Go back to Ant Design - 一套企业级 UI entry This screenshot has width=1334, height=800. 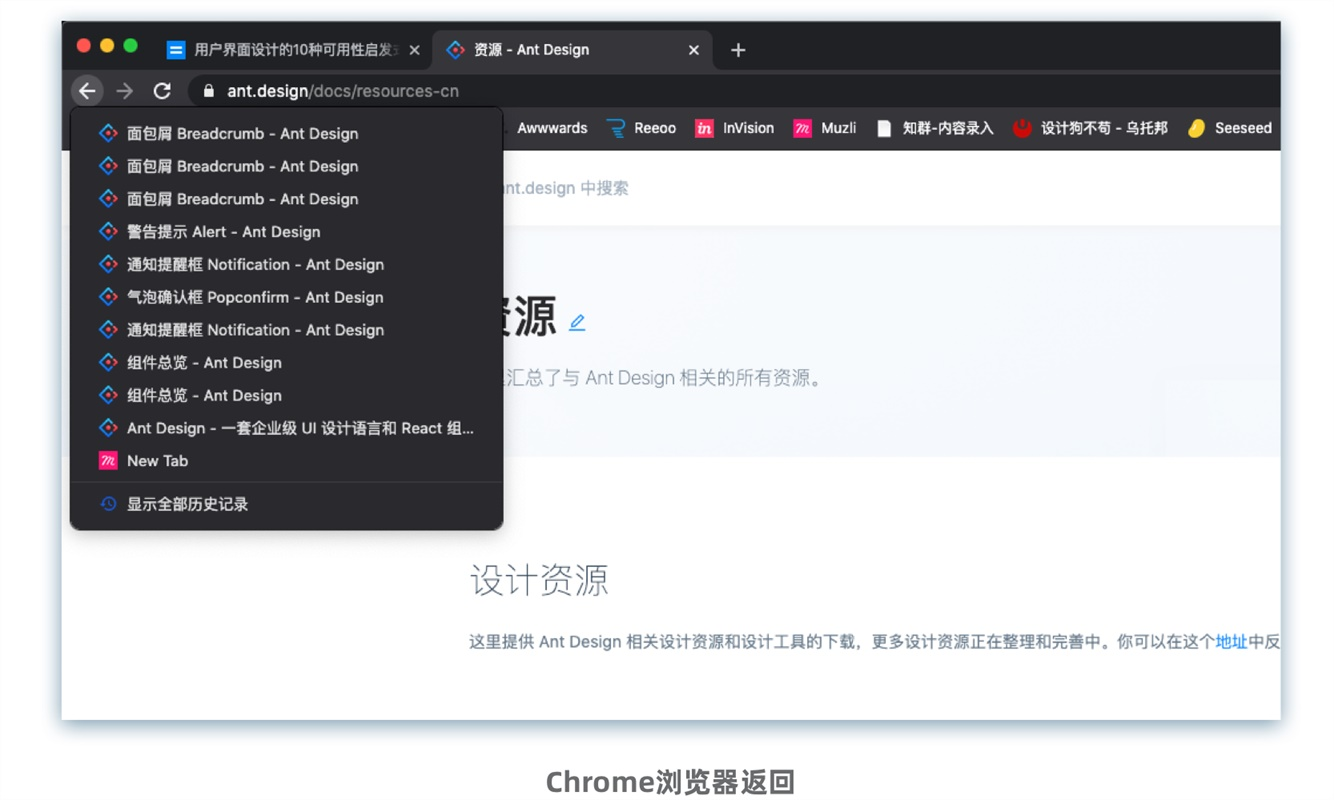(286, 428)
